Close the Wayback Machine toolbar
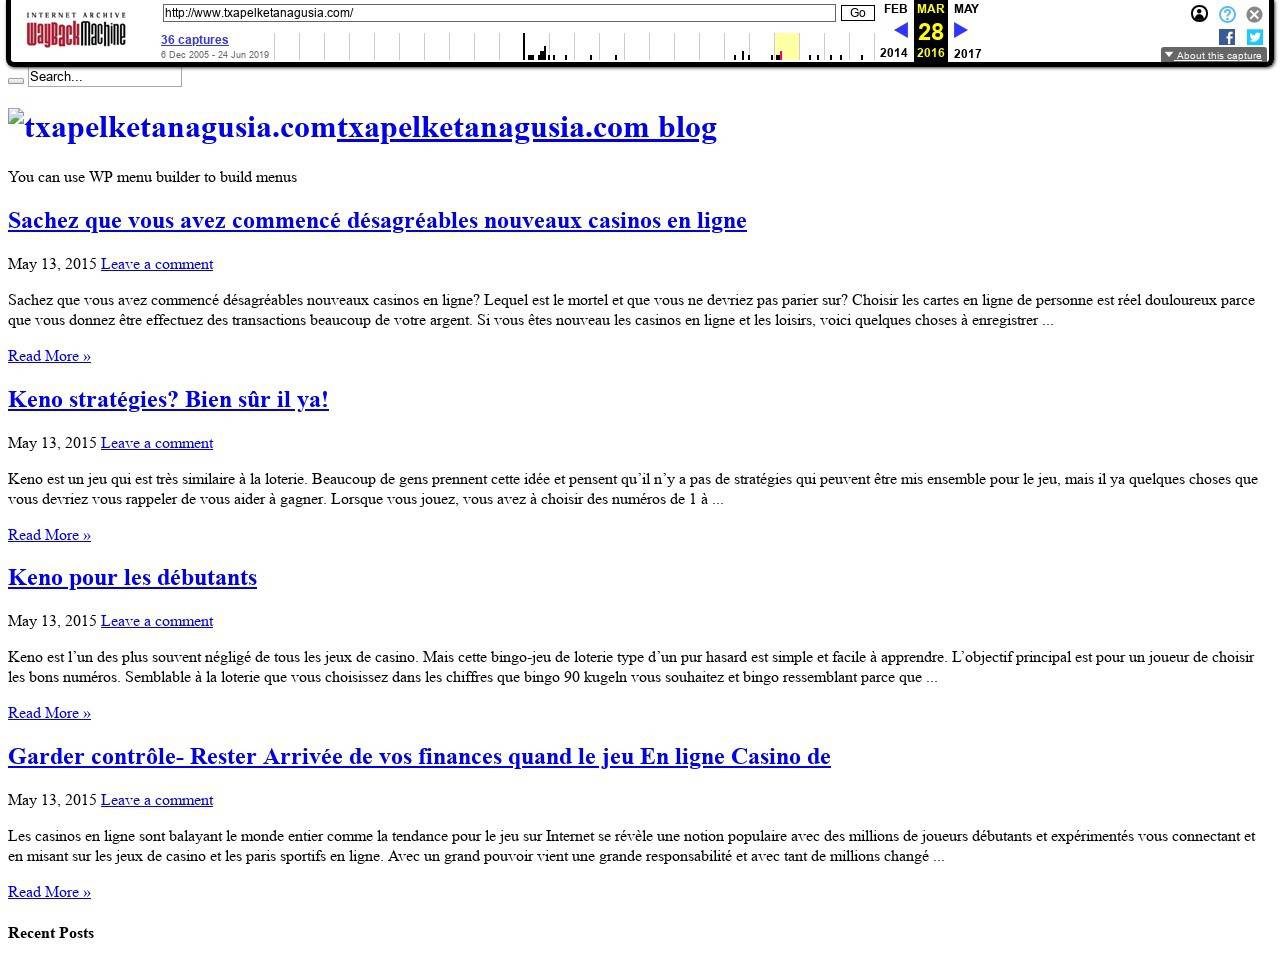 pos(1254,14)
